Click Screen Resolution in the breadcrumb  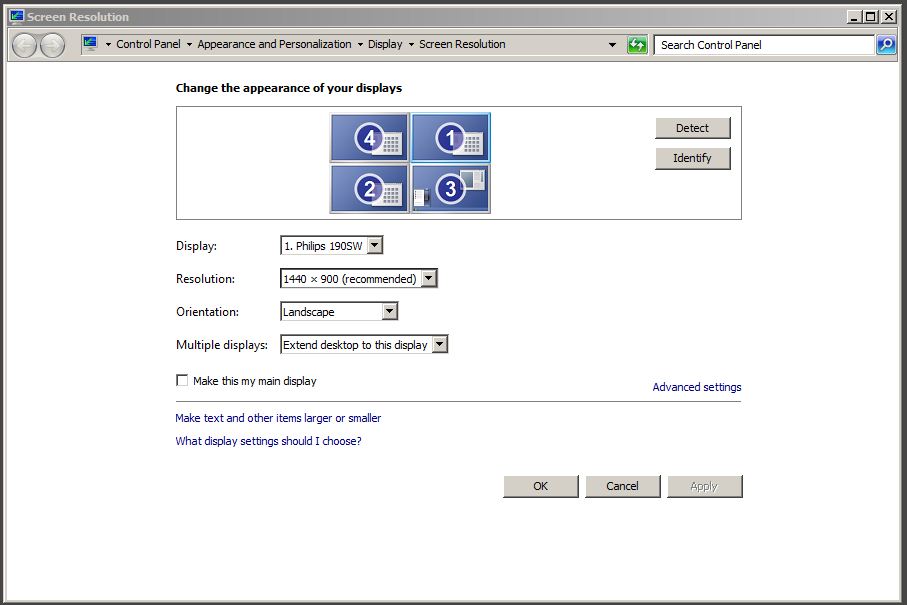pos(462,44)
